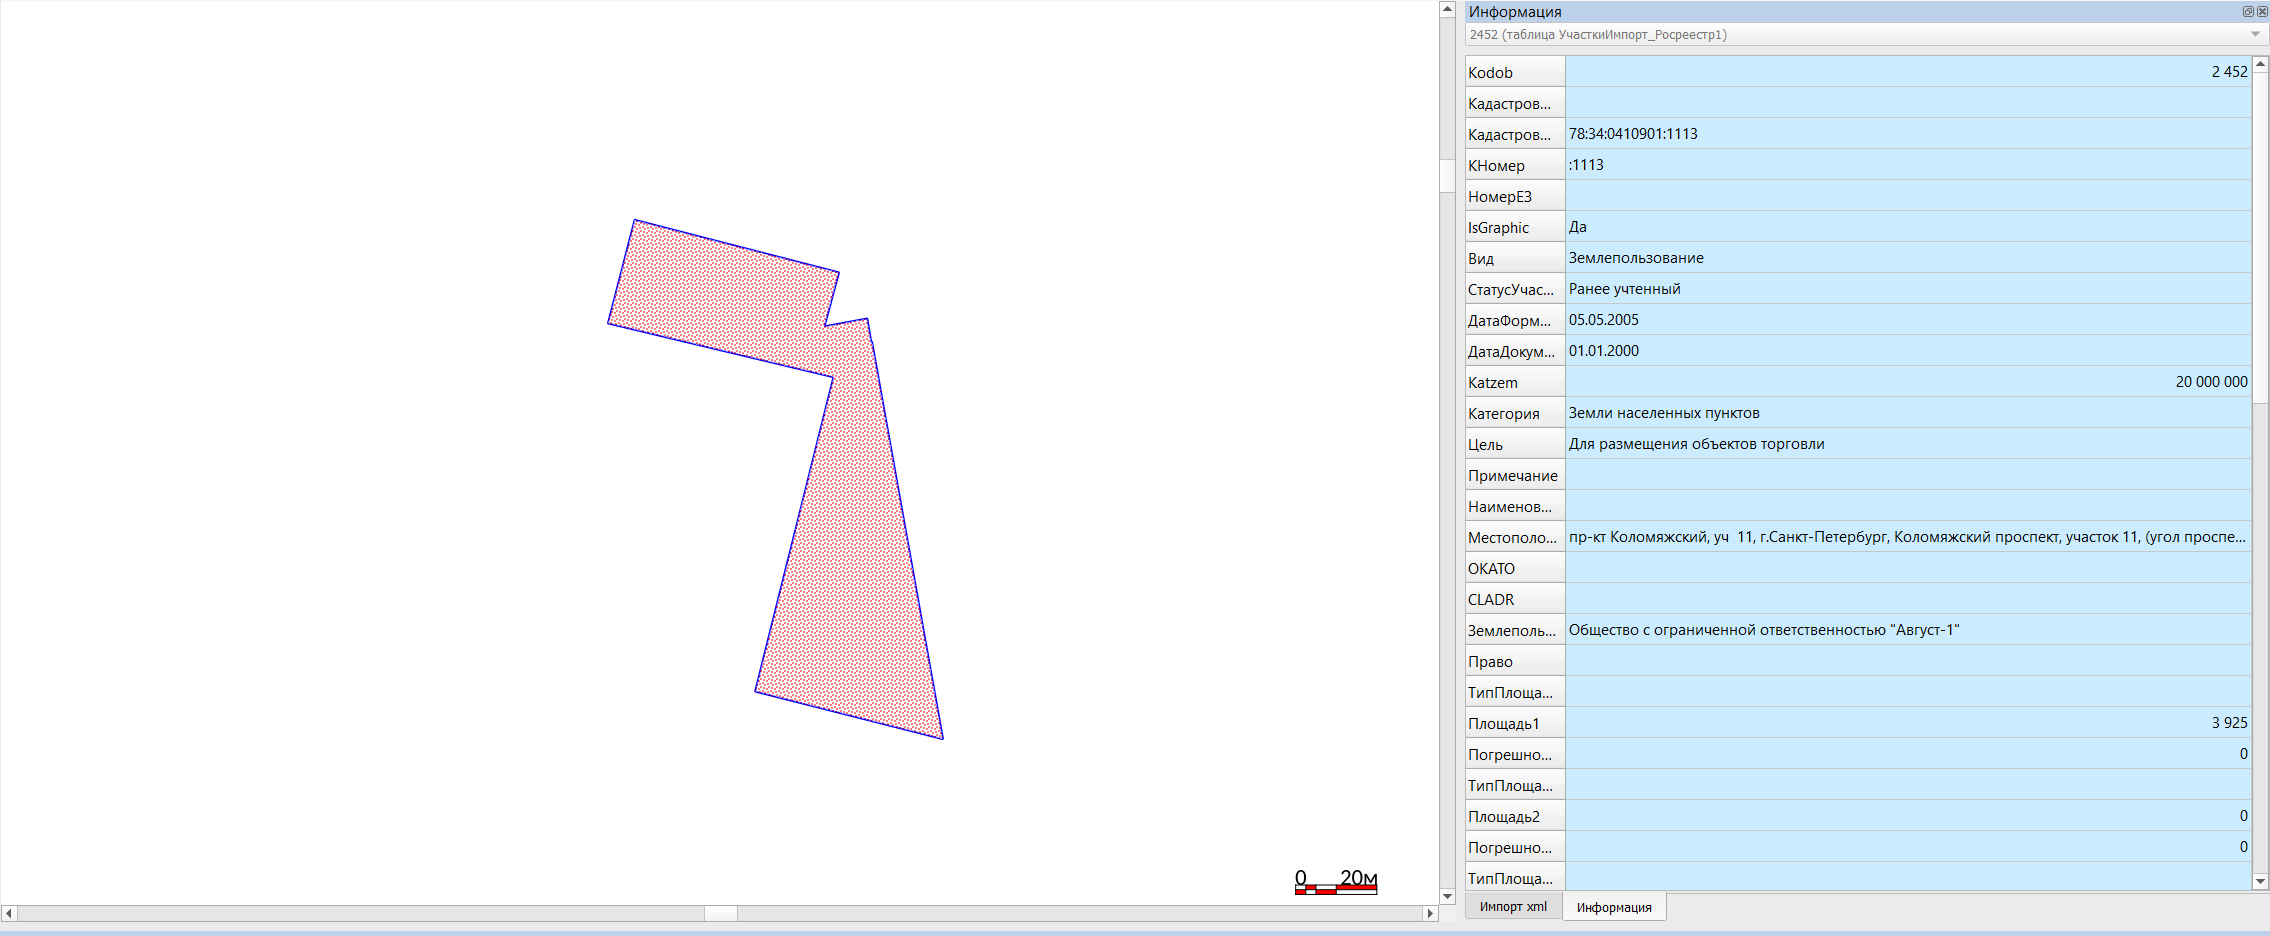Click the map's scroll-up arrow
This screenshot has height=936, width=2270.
[x=1447, y=9]
